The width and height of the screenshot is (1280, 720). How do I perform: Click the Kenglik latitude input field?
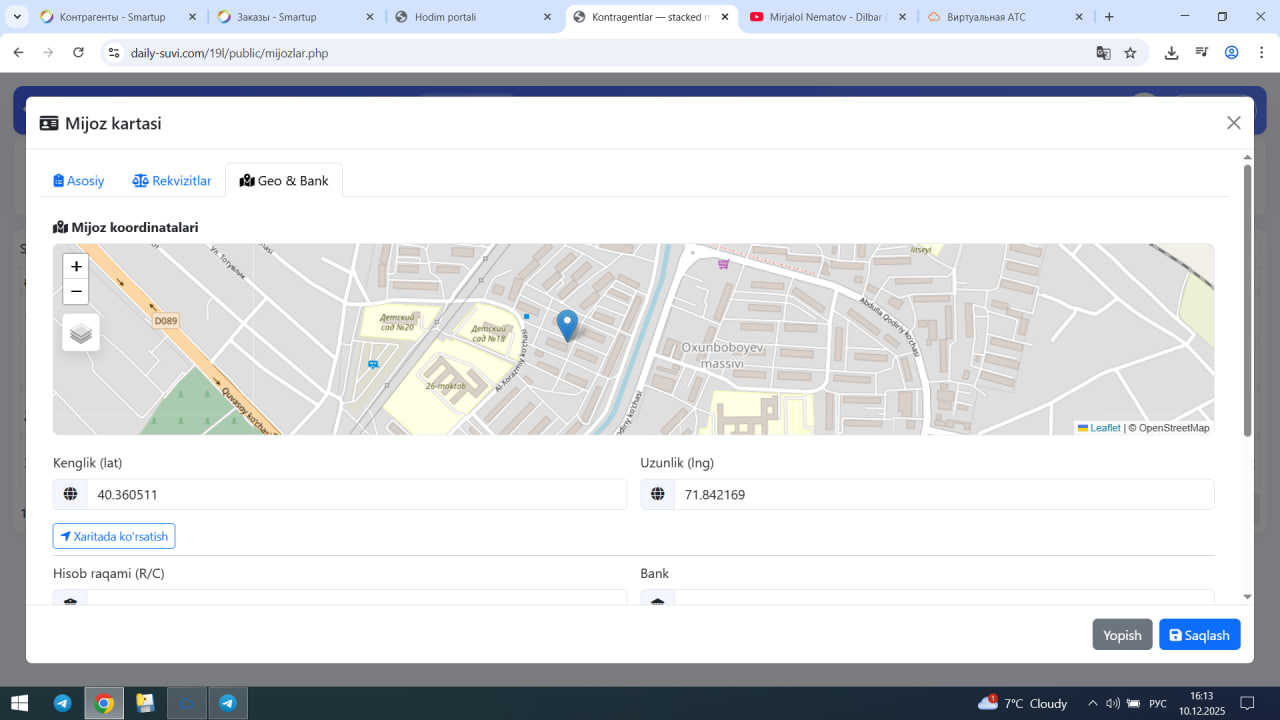tap(356, 494)
